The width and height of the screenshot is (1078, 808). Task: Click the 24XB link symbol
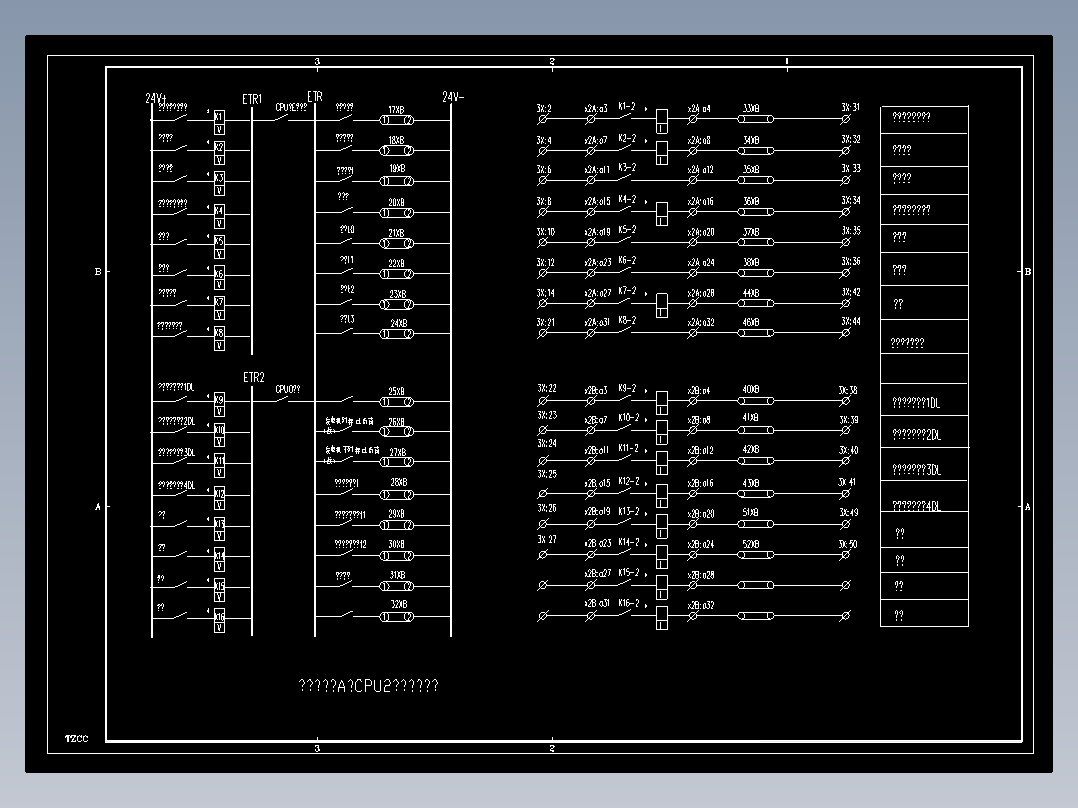pos(397,334)
